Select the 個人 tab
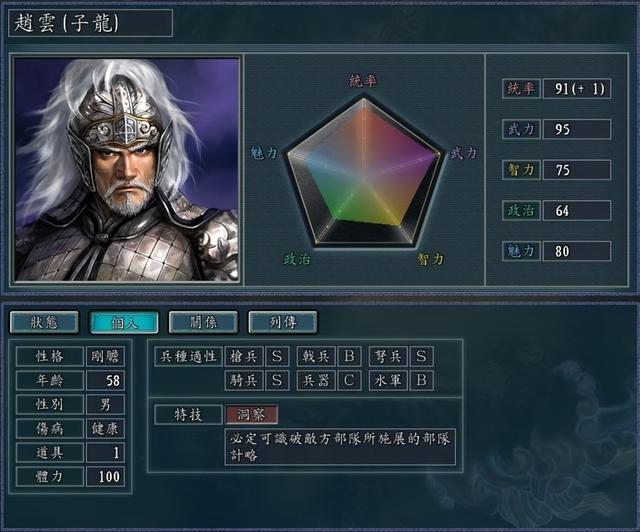The height and width of the screenshot is (532, 640). click(x=124, y=323)
